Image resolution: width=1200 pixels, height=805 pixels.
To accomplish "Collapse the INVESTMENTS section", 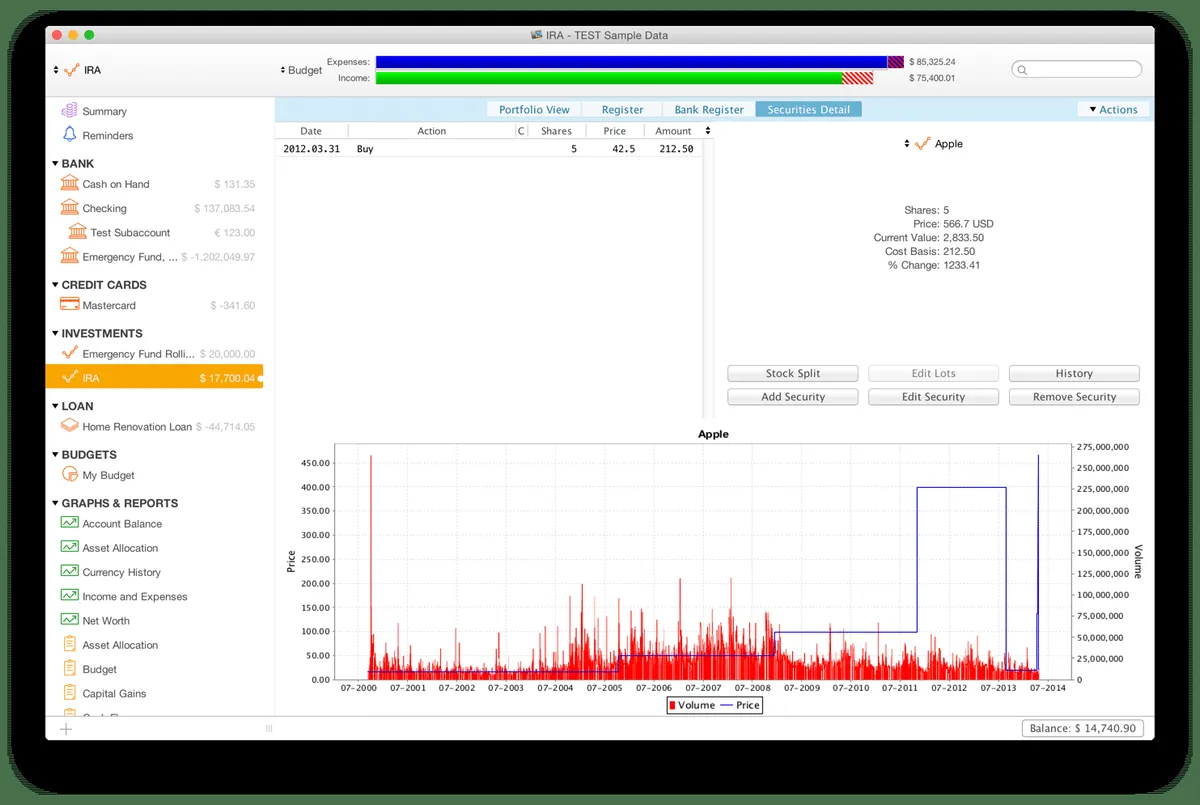I will pyautogui.click(x=55, y=333).
